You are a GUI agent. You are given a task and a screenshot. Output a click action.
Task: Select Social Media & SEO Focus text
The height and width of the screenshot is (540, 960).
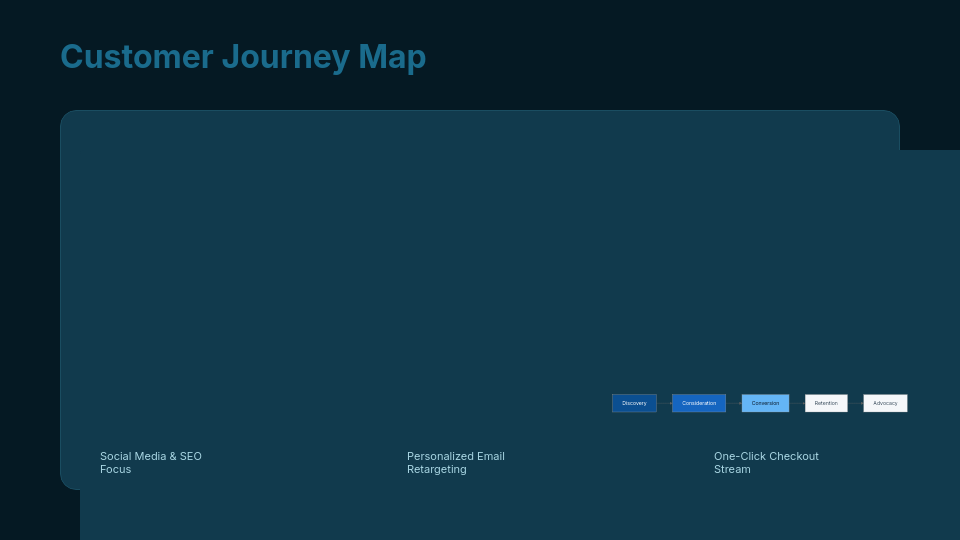click(151, 462)
